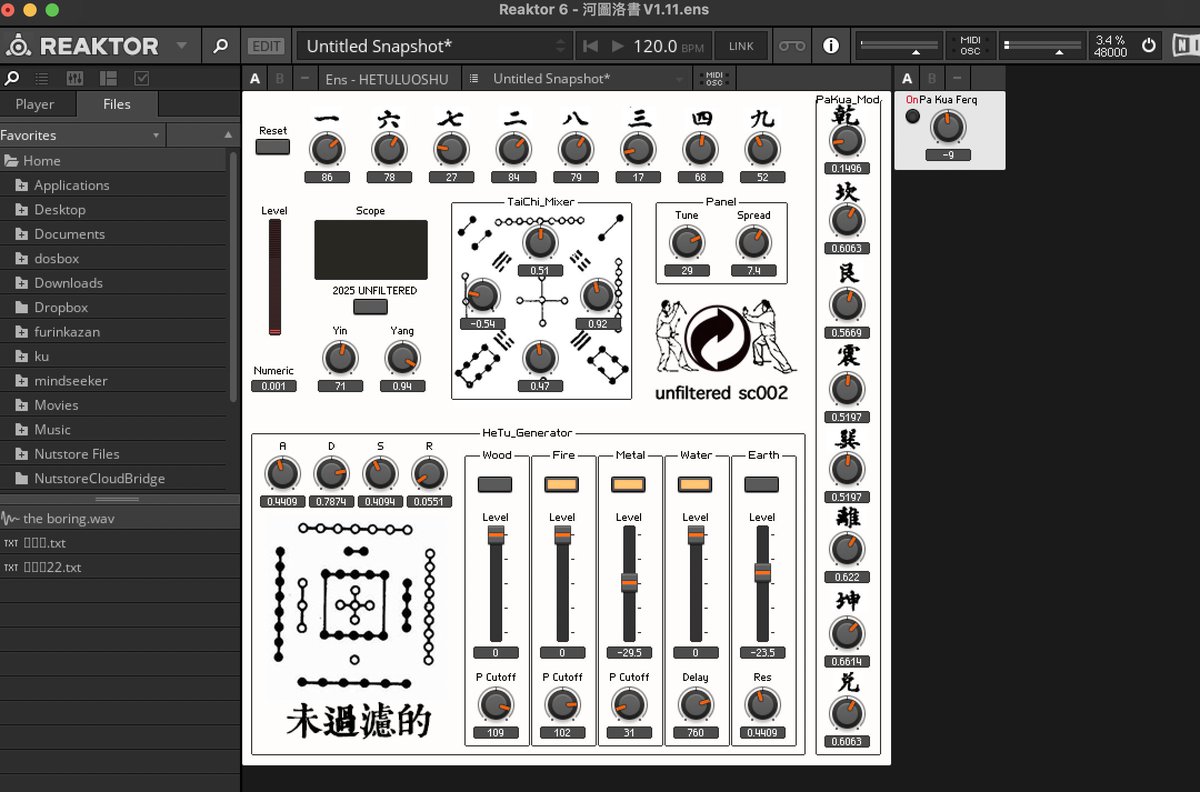1200x792 pixels.
Task: Click the 120.0 BPM tempo field
Action: tap(667, 46)
